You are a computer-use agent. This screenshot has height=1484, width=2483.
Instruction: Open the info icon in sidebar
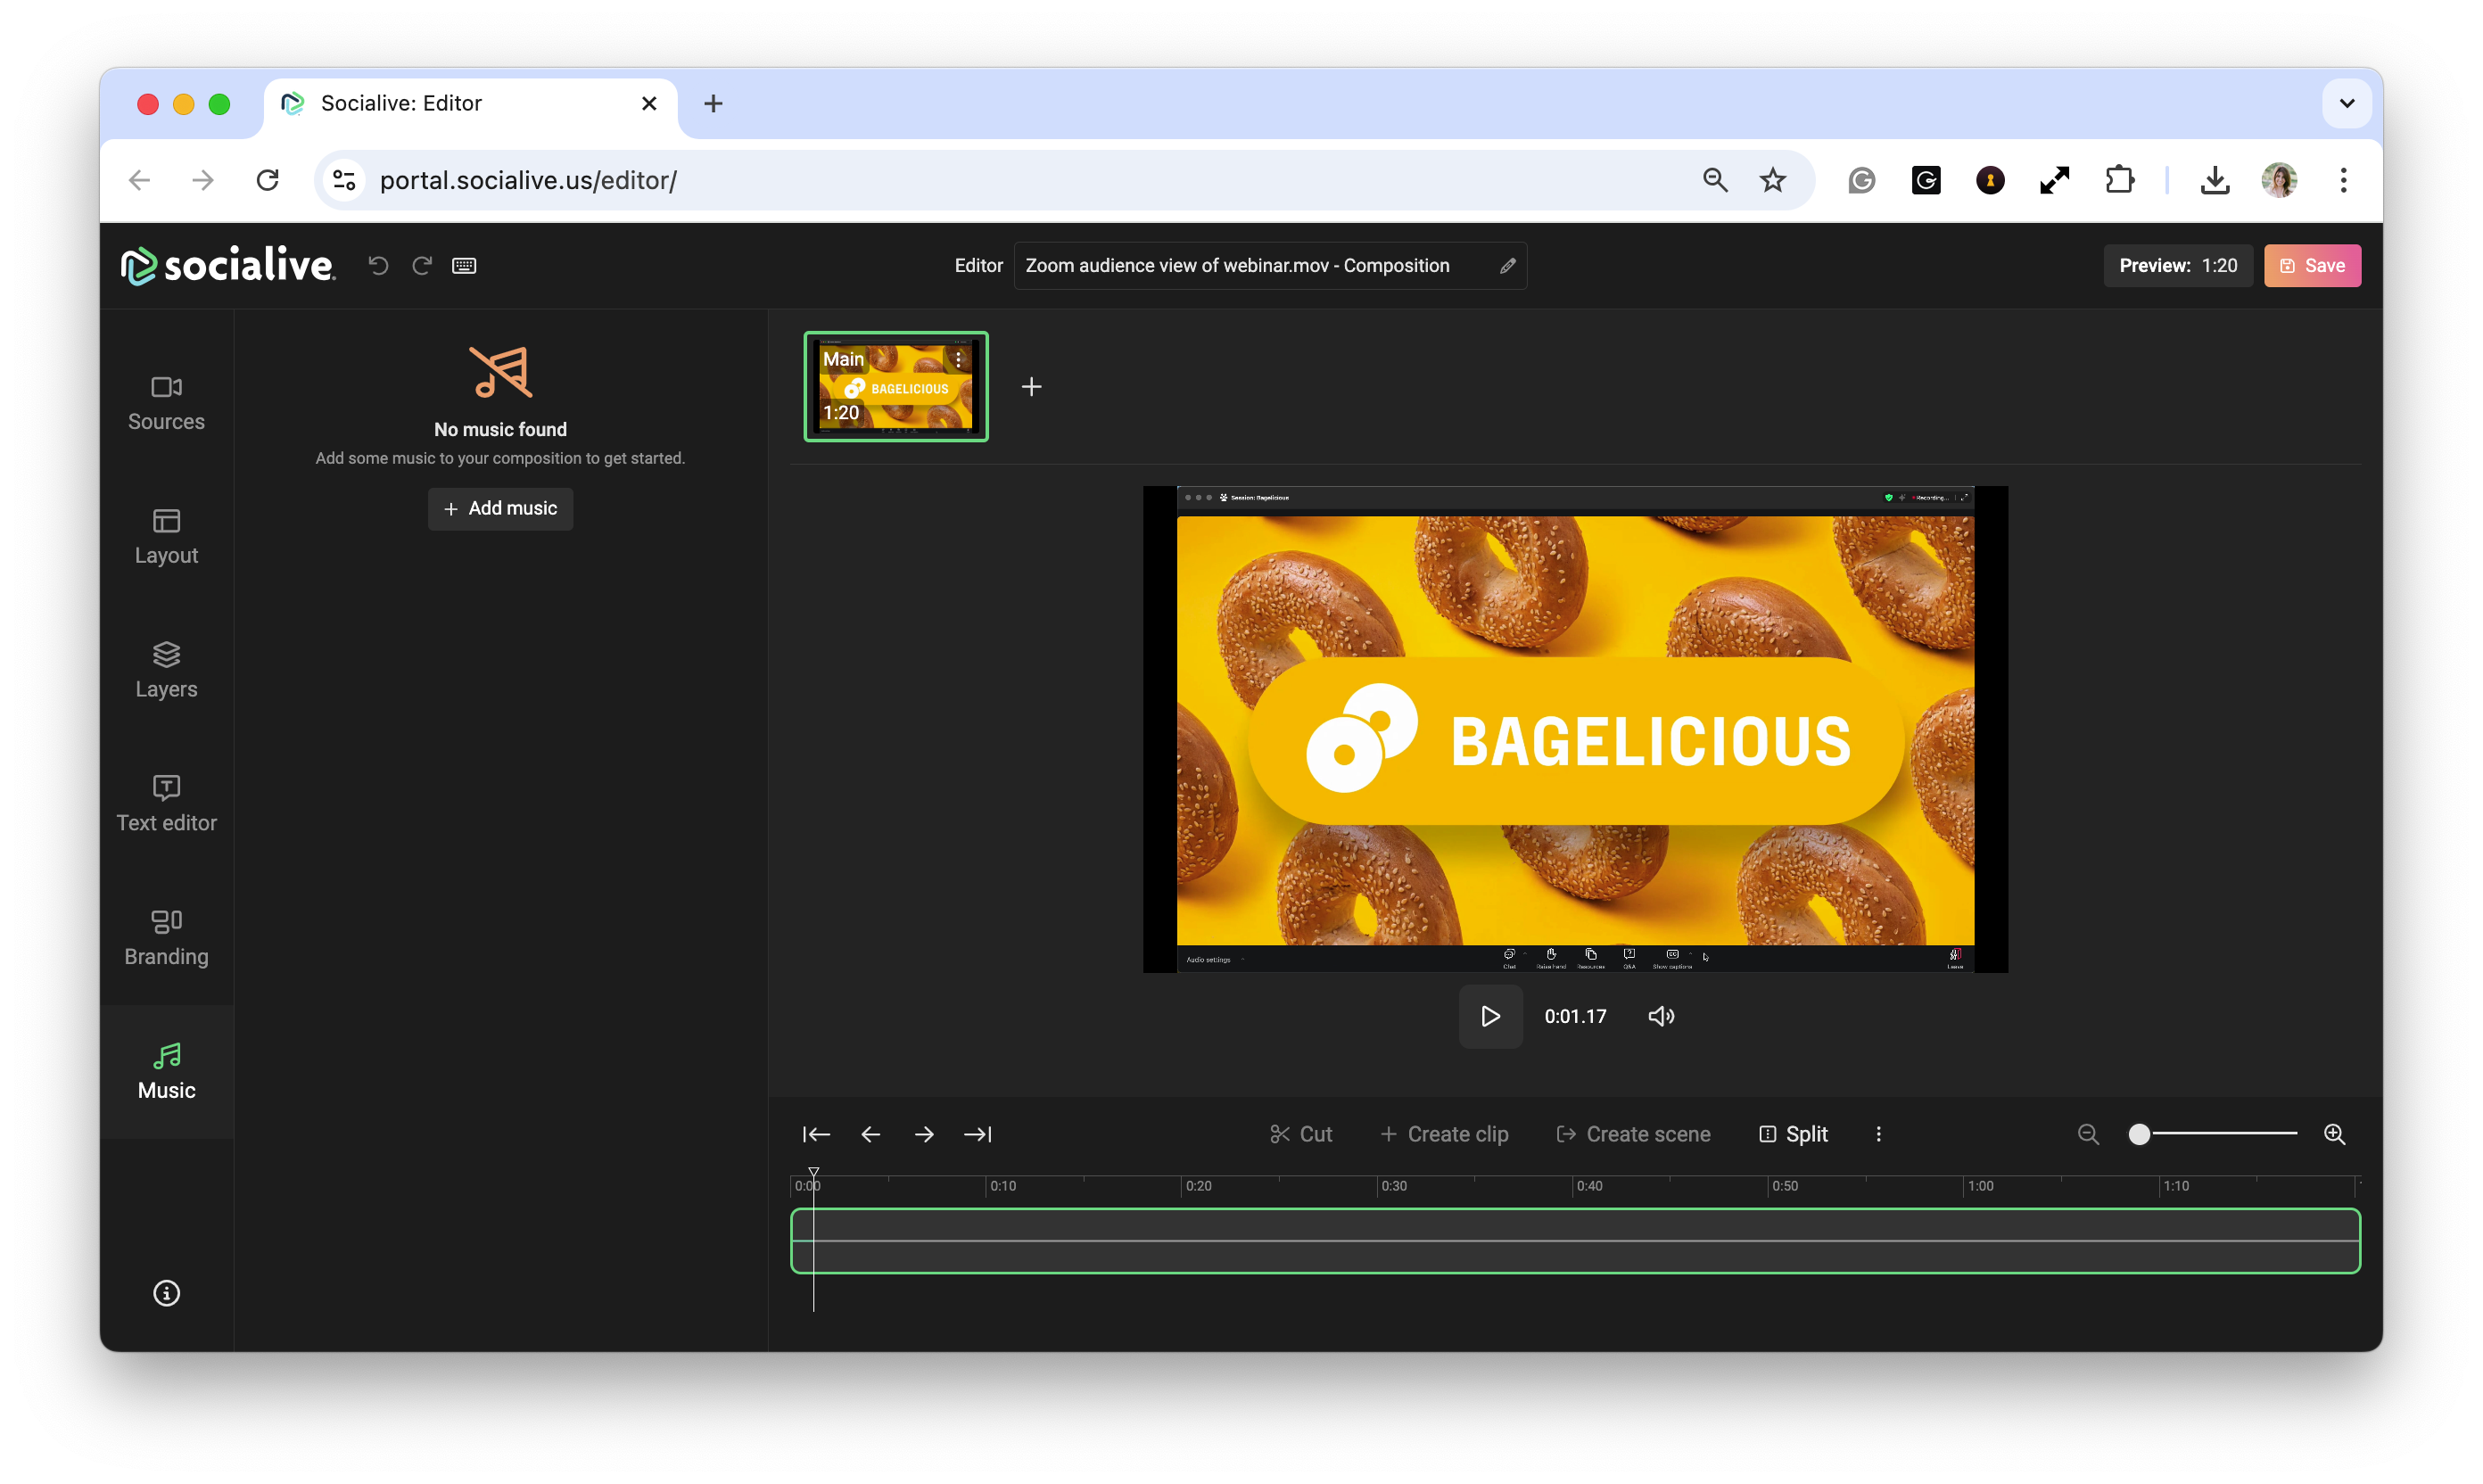click(166, 1293)
